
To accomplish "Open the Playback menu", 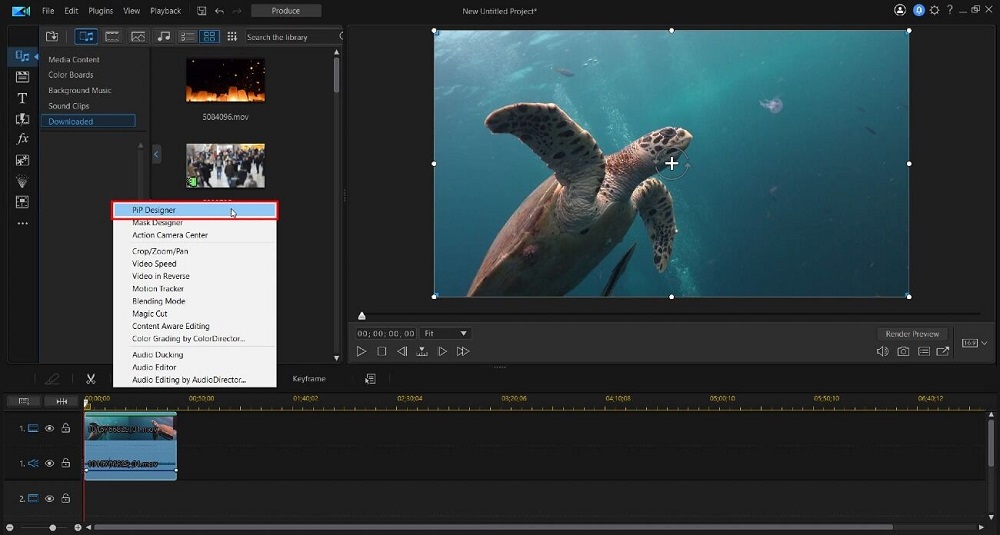I will coord(166,11).
